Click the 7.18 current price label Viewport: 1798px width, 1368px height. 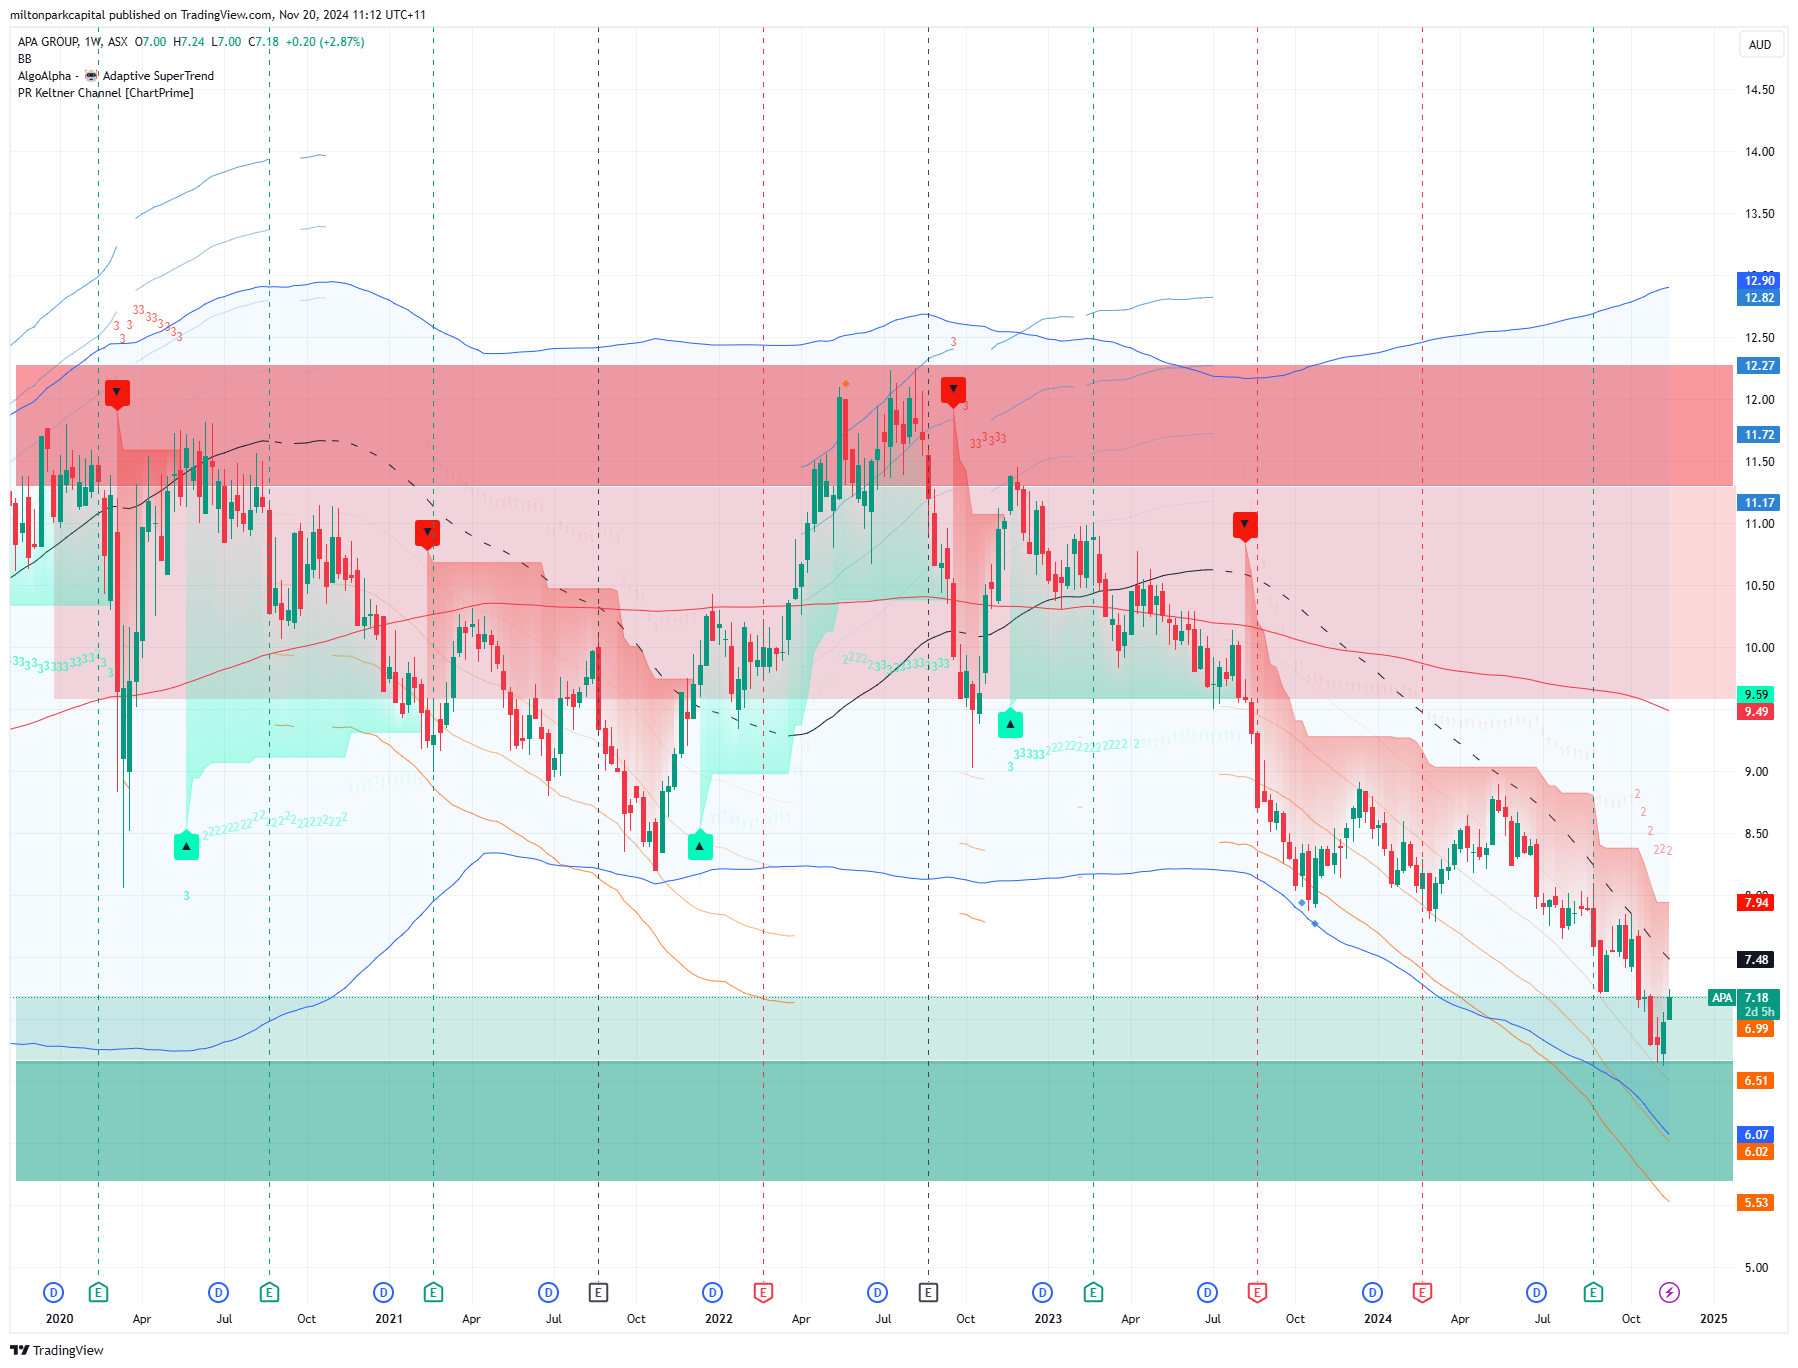coord(1757,998)
